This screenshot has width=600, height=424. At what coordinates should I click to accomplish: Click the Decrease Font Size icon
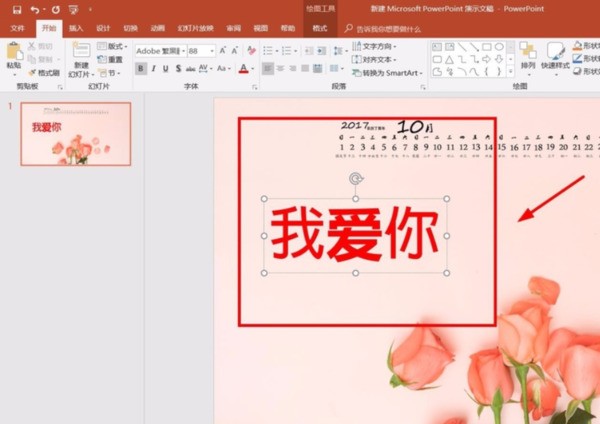click(x=235, y=51)
